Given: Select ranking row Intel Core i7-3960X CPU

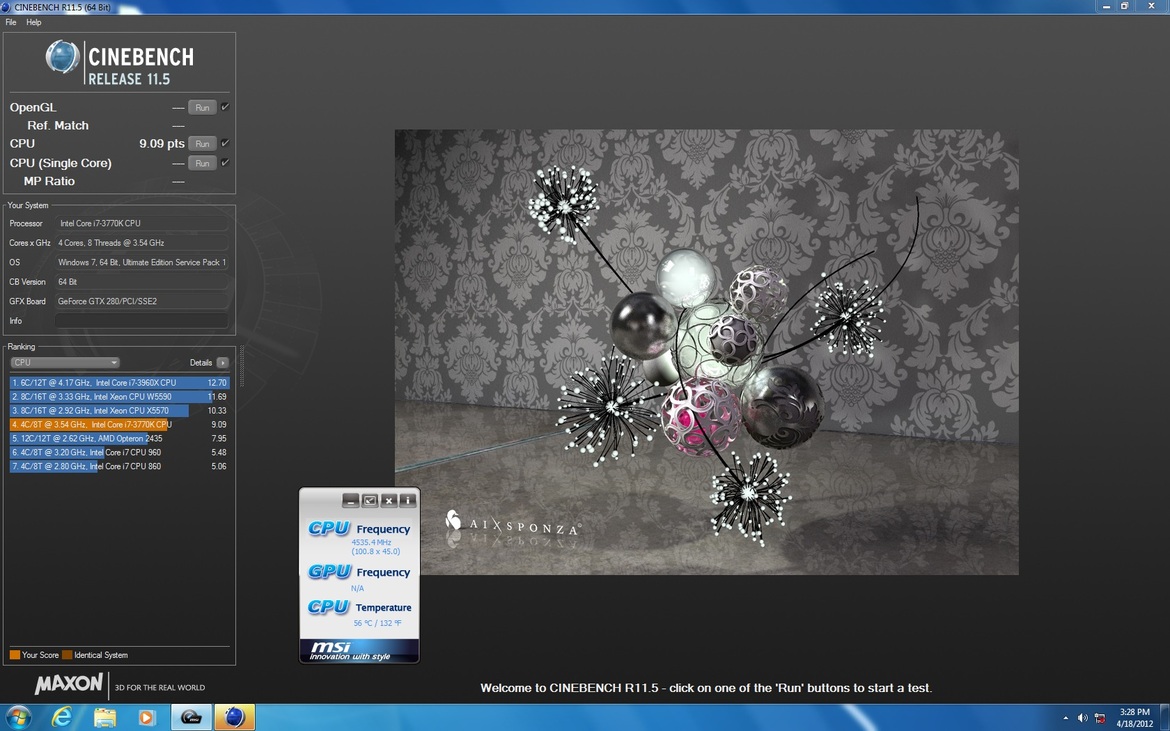Looking at the screenshot, I should [119, 383].
